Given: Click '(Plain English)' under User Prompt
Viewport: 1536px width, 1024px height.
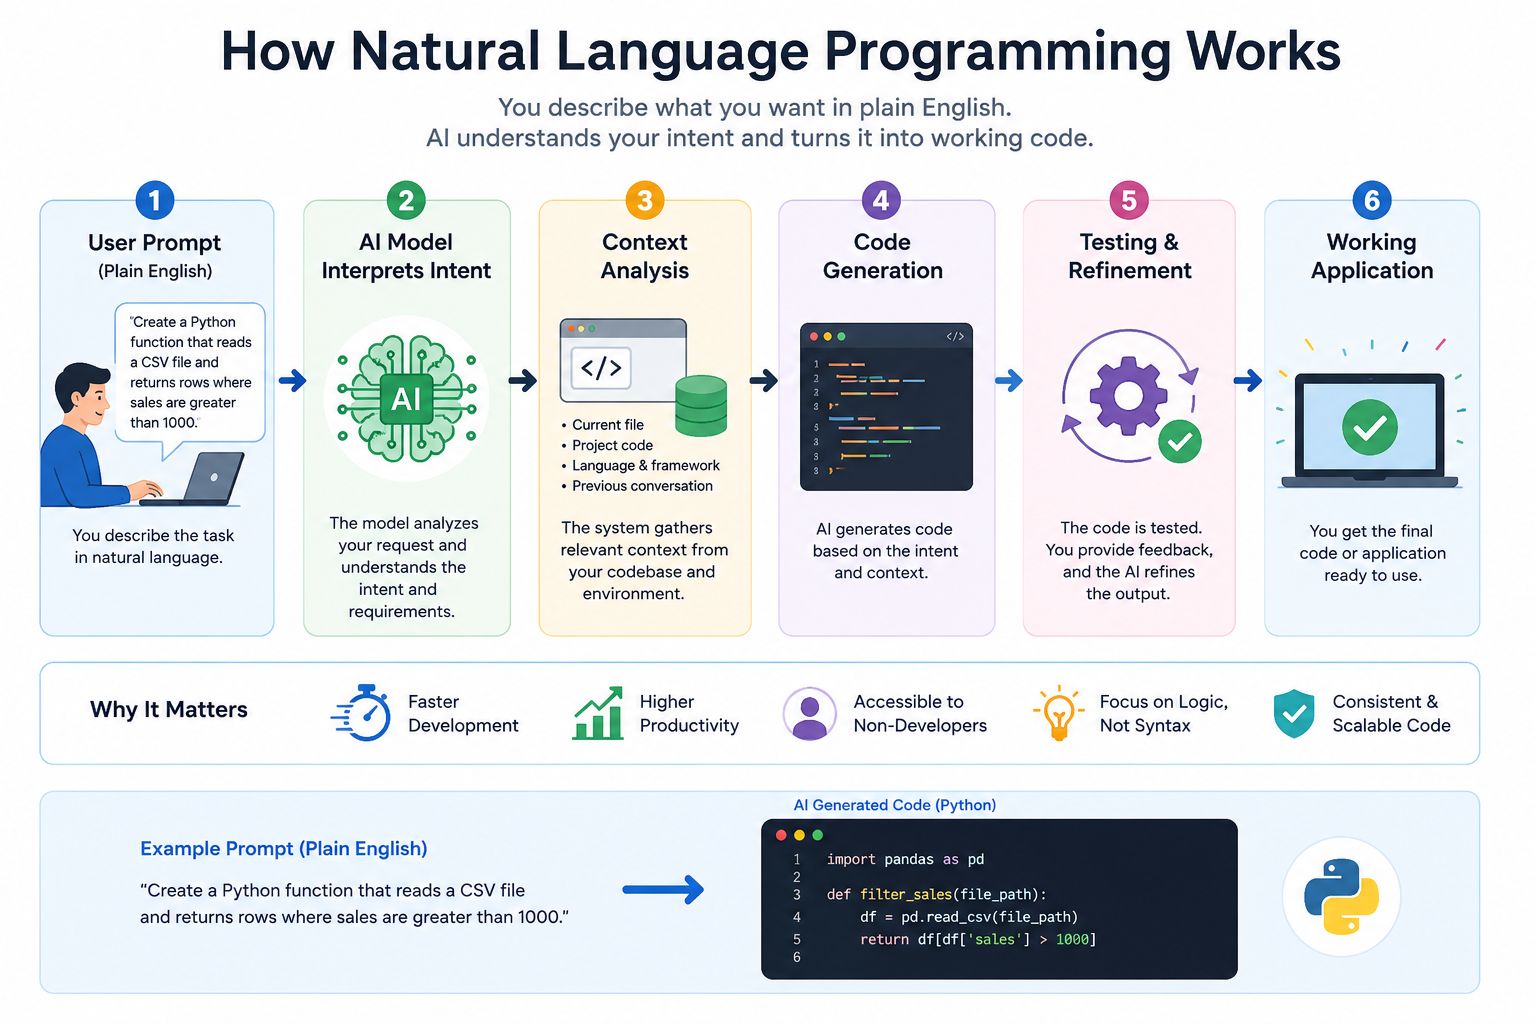Looking at the screenshot, I should [155, 271].
